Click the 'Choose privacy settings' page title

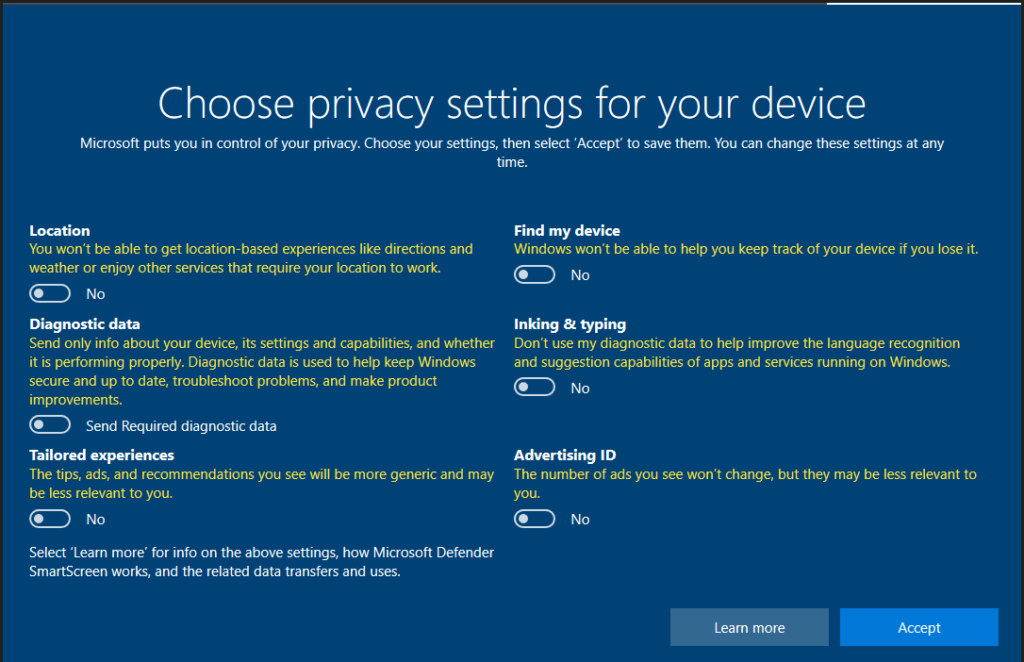point(512,104)
